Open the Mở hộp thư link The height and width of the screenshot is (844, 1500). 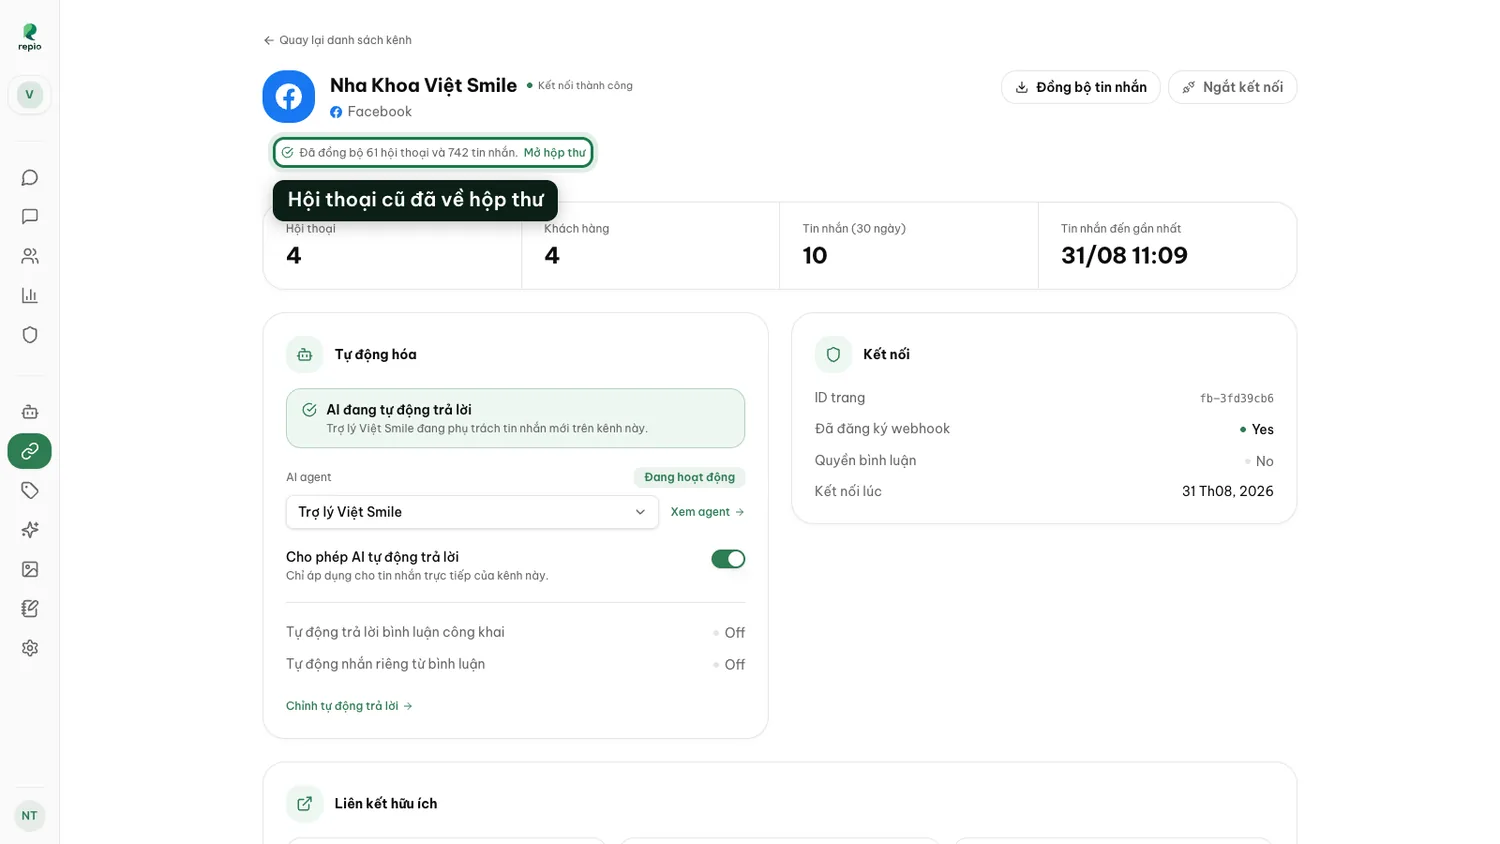tap(555, 153)
